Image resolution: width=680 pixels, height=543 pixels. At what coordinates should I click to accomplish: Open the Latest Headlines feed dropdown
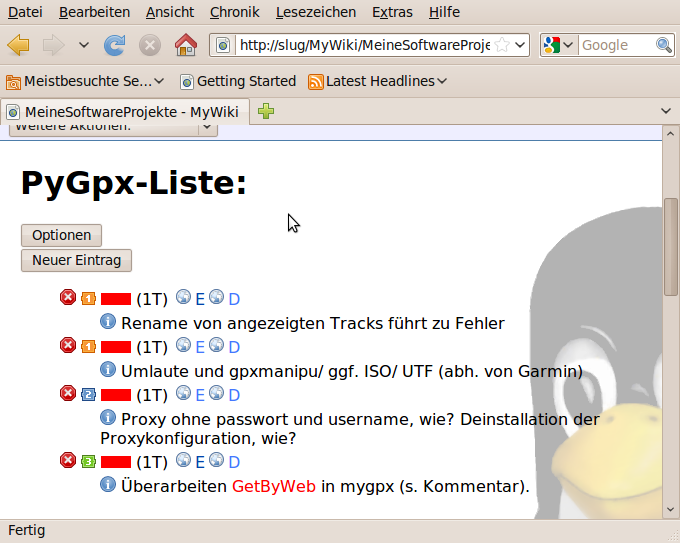tap(377, 81)
